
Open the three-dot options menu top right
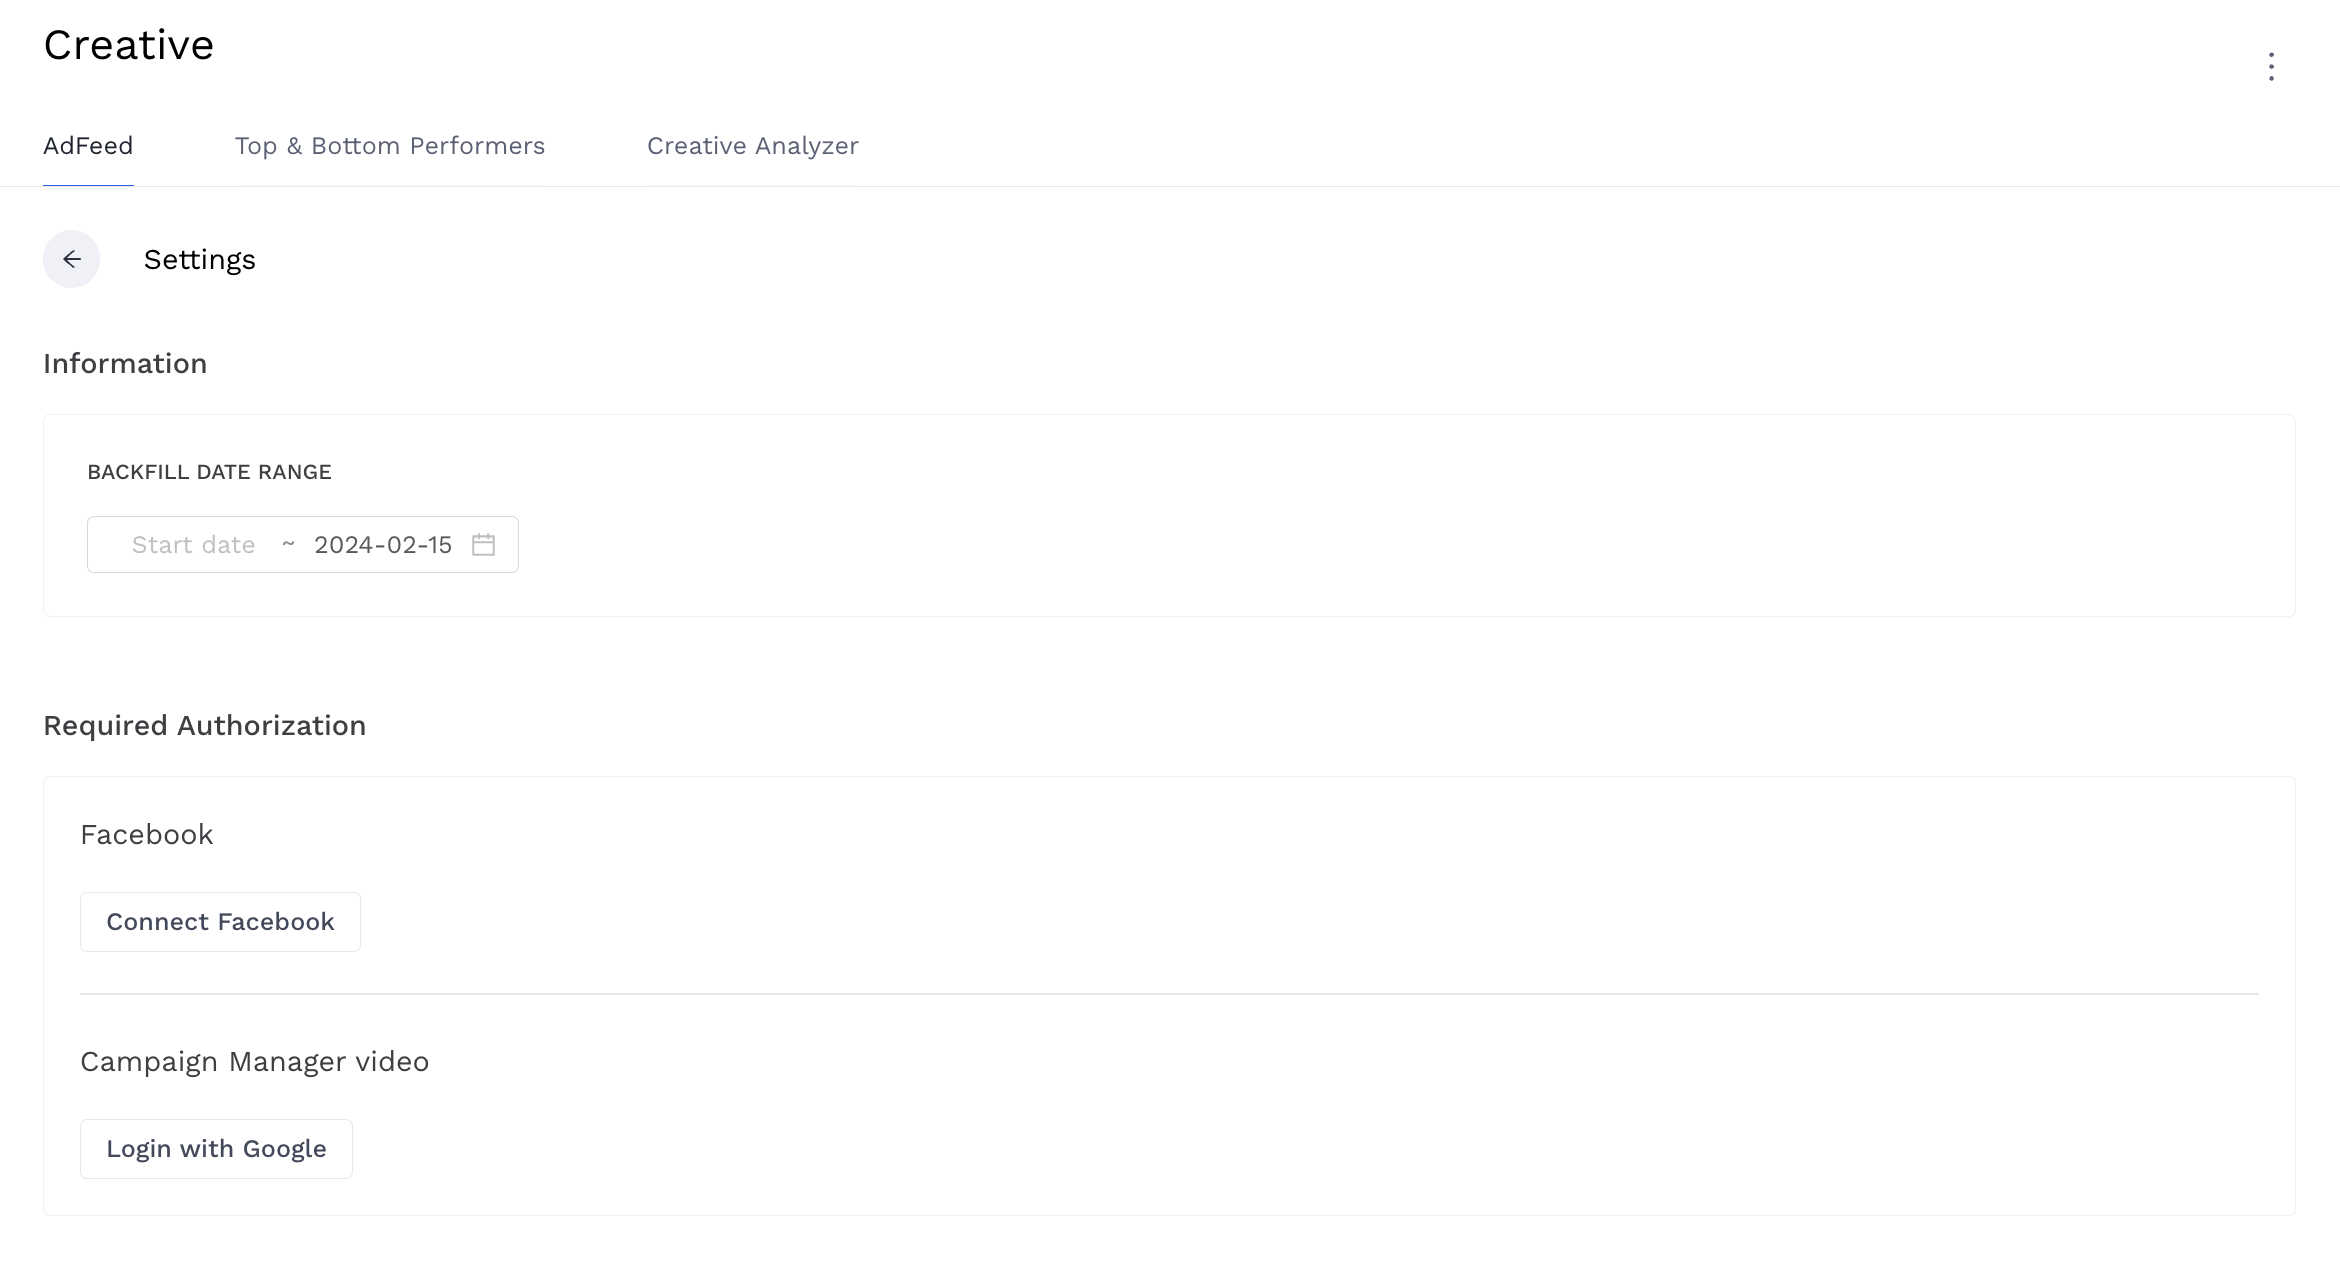(2270, 66)
